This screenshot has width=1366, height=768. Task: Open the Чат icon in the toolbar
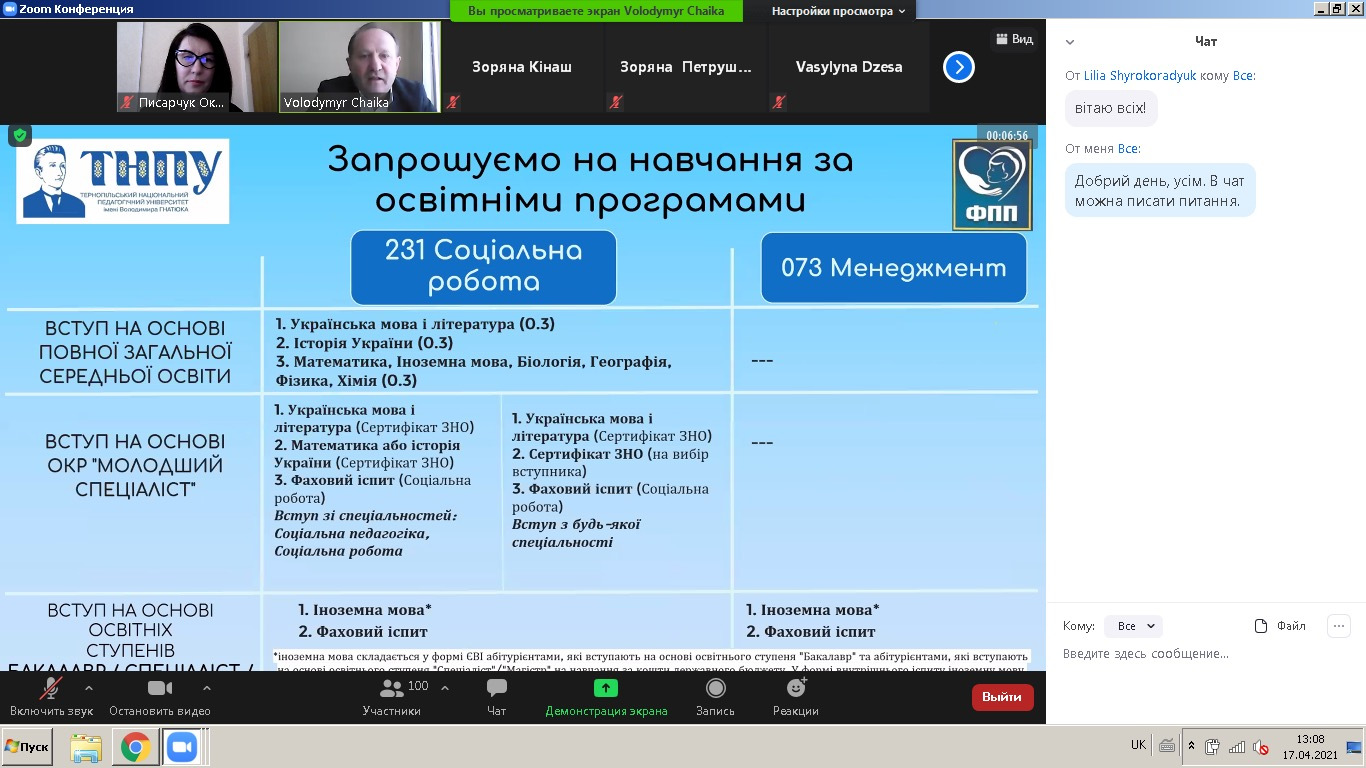pos(496,696)
